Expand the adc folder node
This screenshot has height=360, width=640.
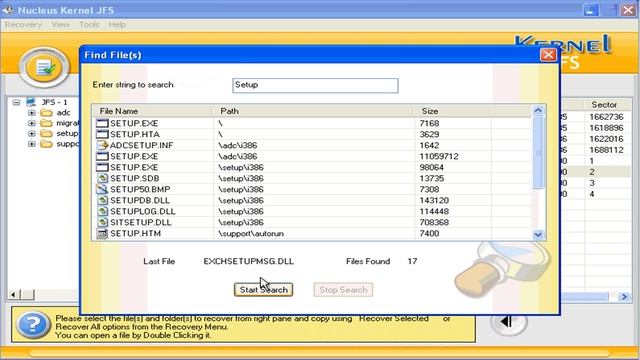point(31,113)
